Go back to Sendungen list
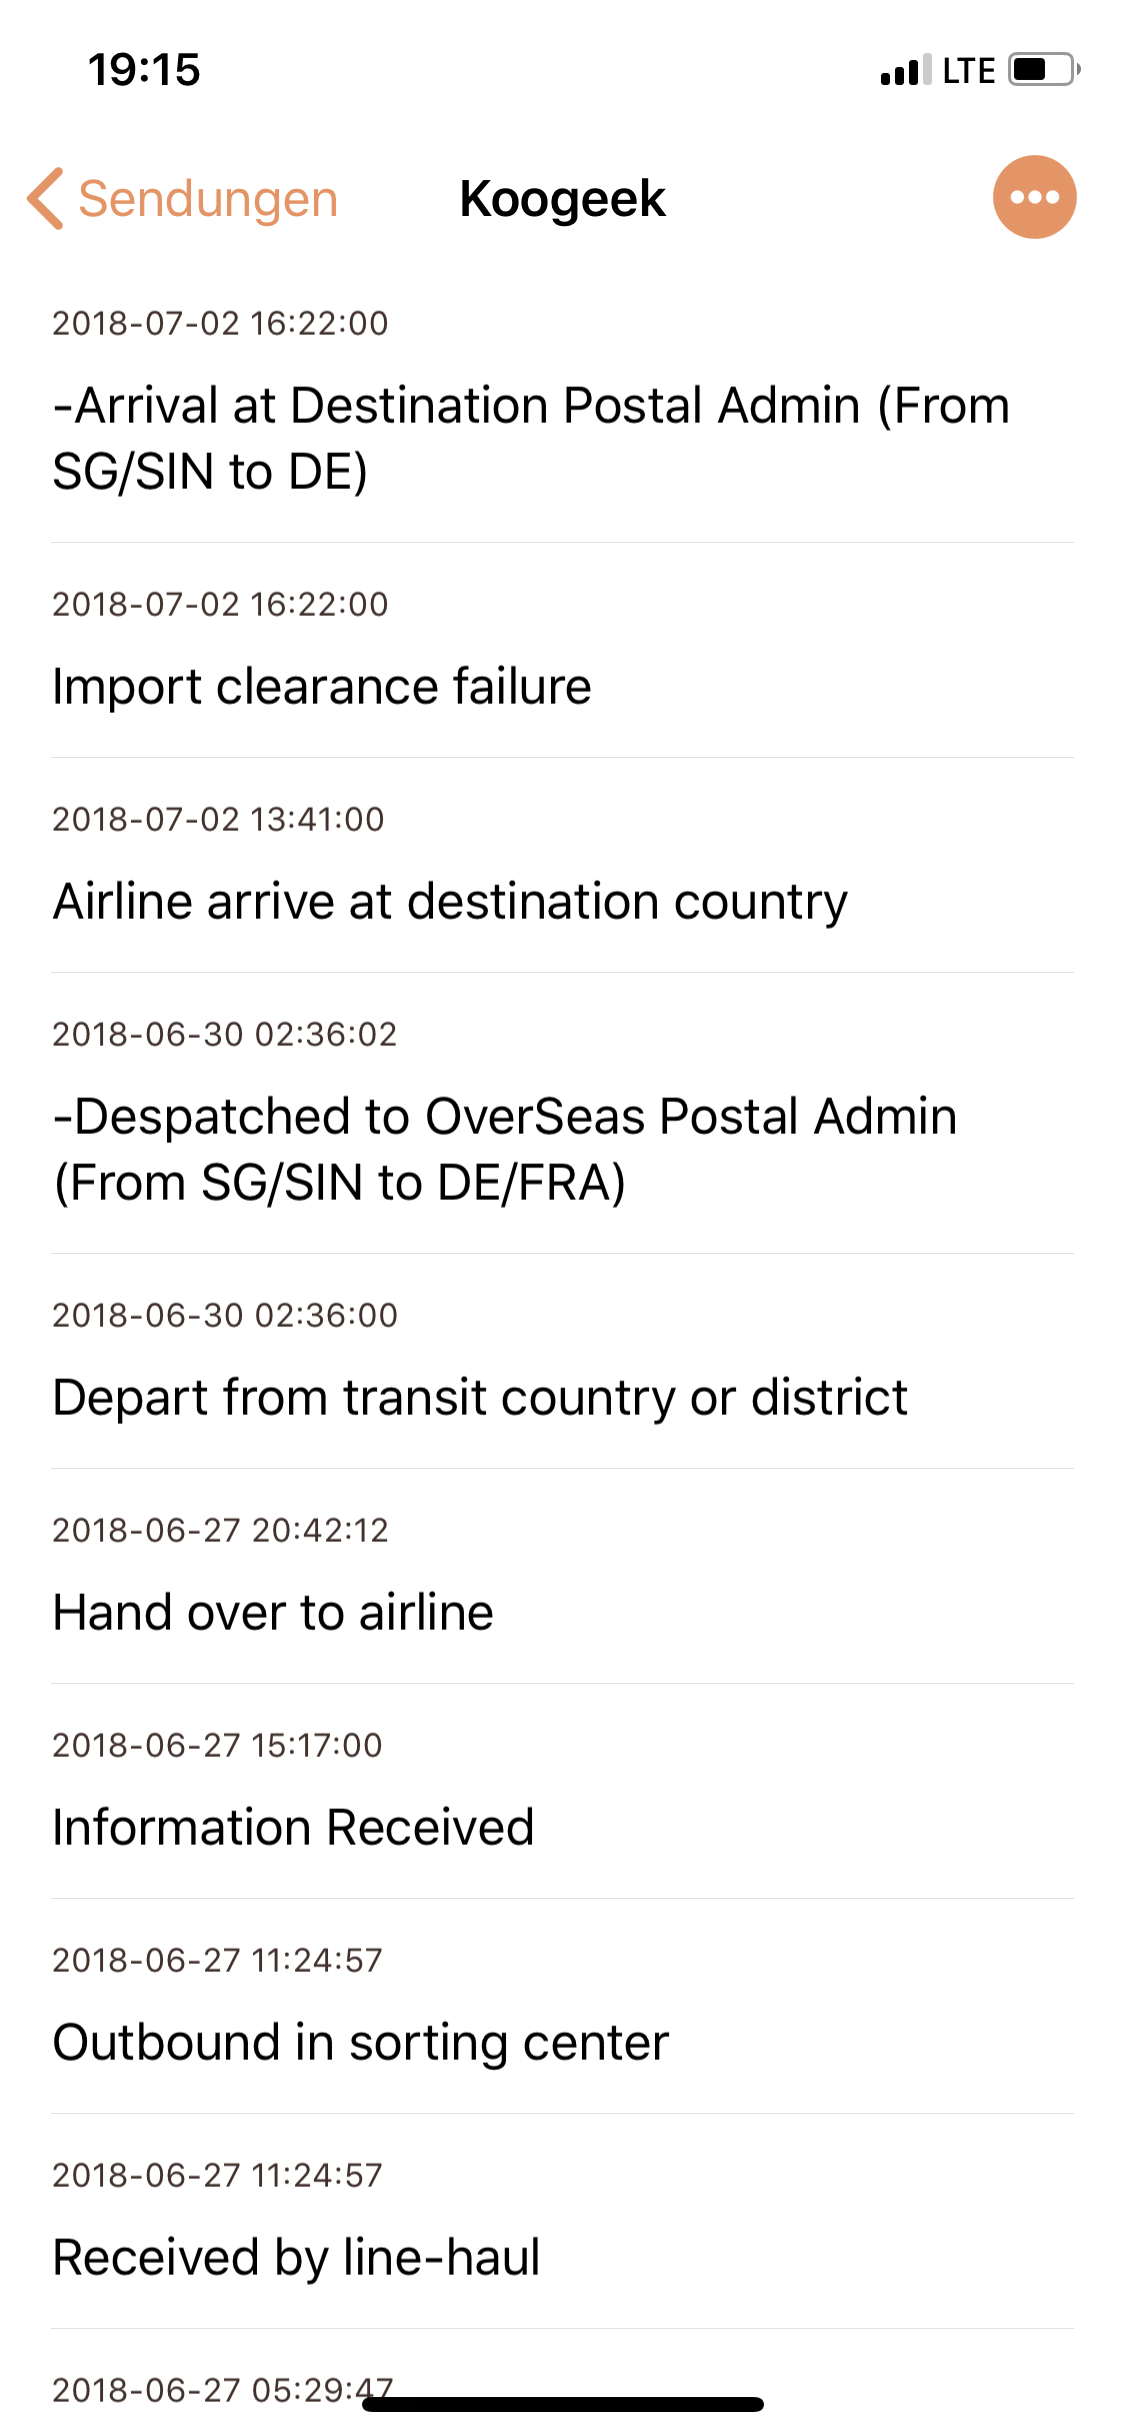1125x2436 pixels. (x=207, y=198)
